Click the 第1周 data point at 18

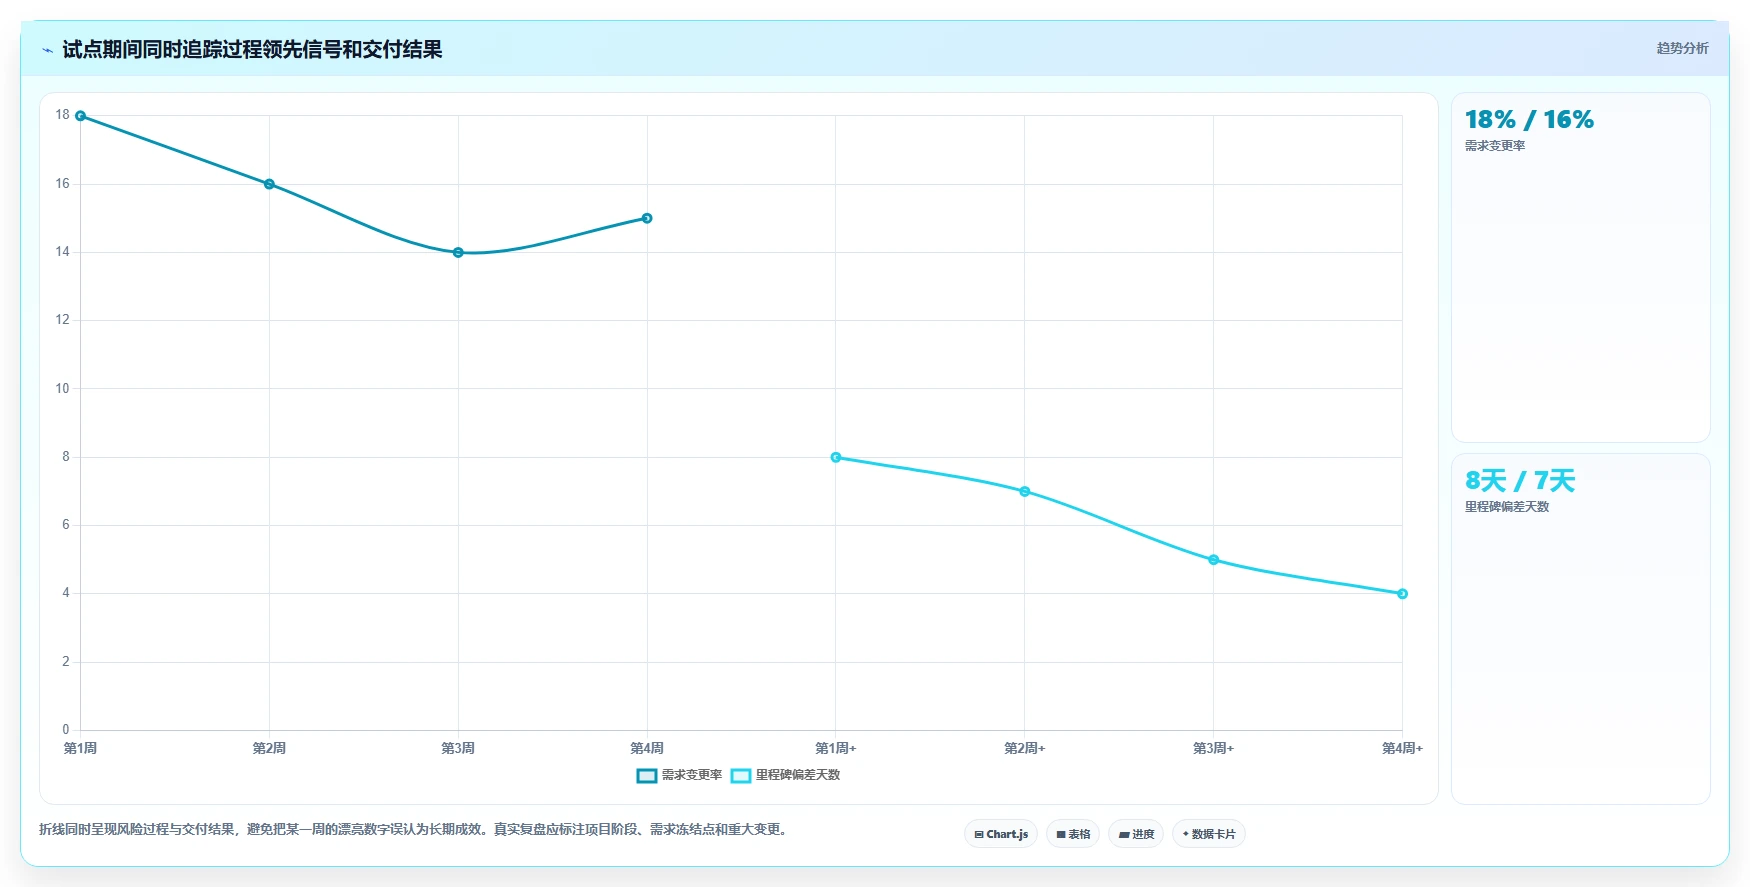(80, 116)
